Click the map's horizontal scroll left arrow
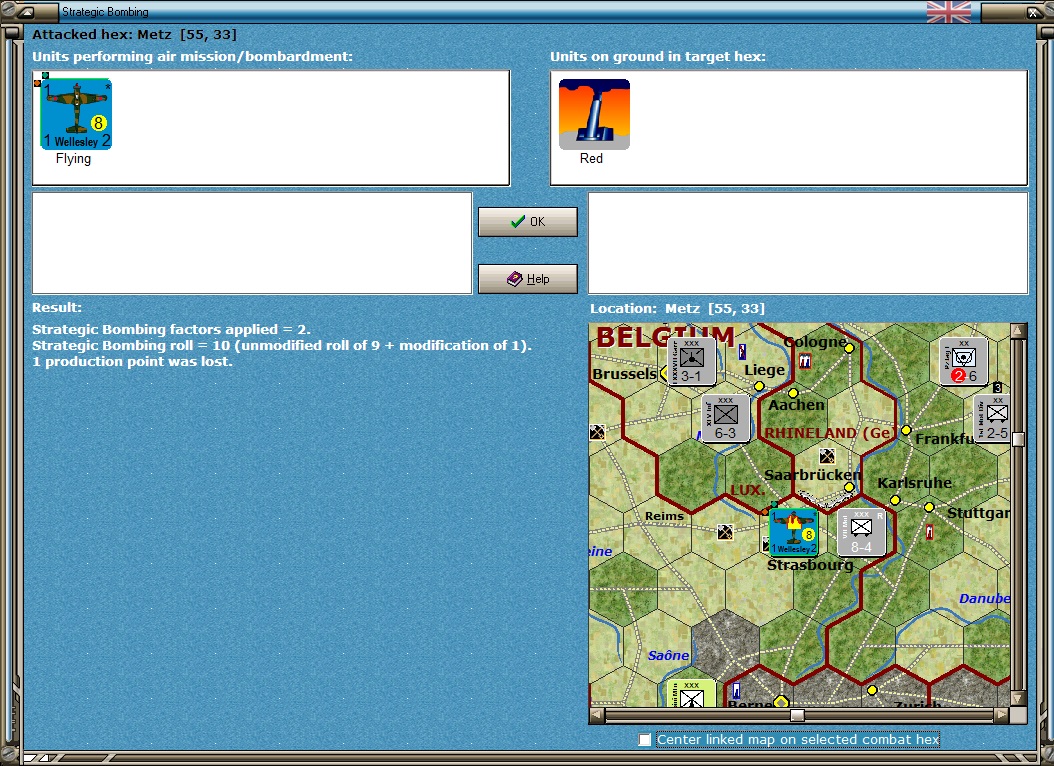 click(x=597, y=716)
